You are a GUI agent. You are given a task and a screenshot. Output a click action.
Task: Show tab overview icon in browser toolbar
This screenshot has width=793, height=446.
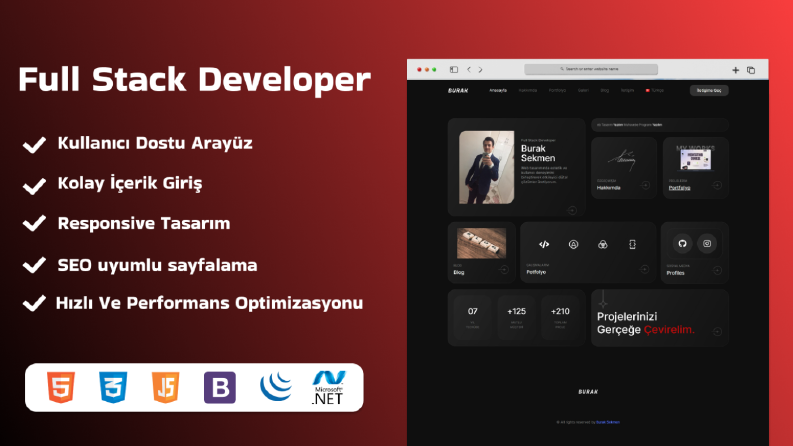click(751, 70)
